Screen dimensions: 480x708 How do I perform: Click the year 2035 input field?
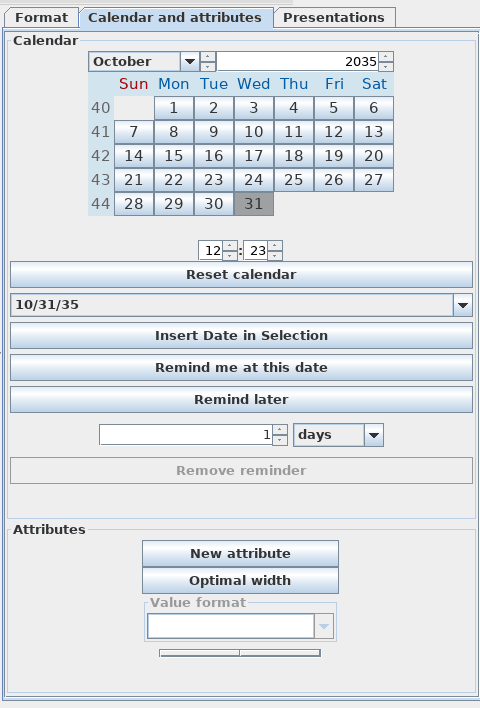pyautogui.click(x=298, y=61)
